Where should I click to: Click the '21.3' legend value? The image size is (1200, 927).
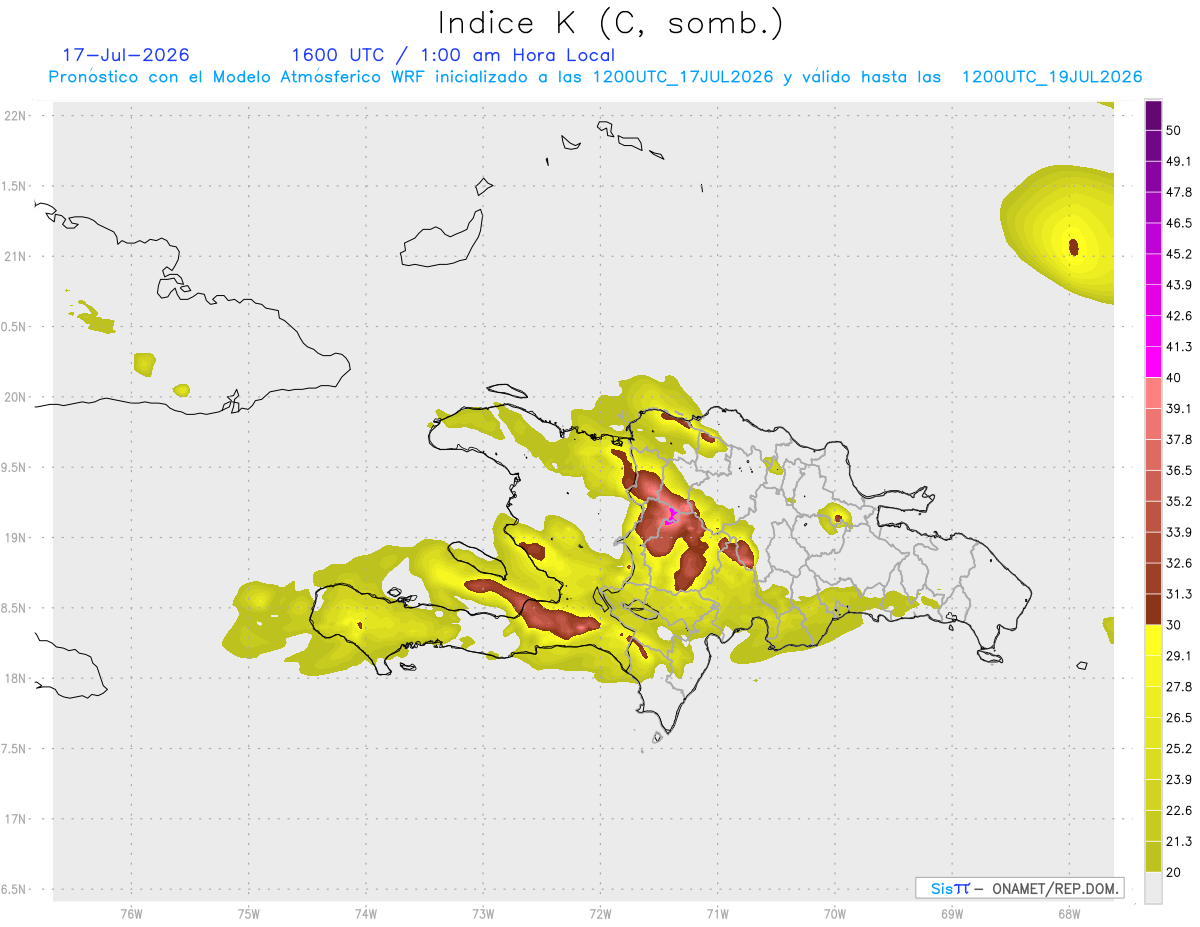(1179, 841)
